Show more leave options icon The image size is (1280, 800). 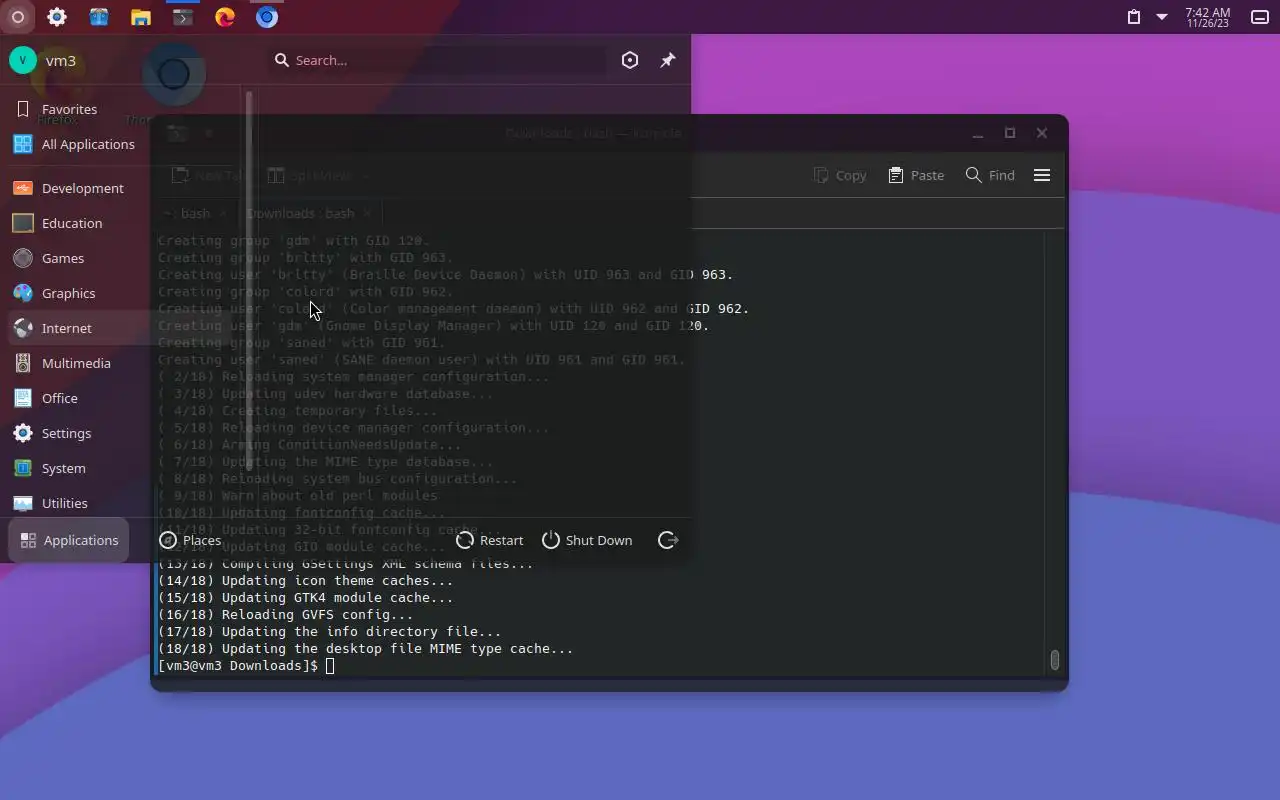[x=668, y=540]
